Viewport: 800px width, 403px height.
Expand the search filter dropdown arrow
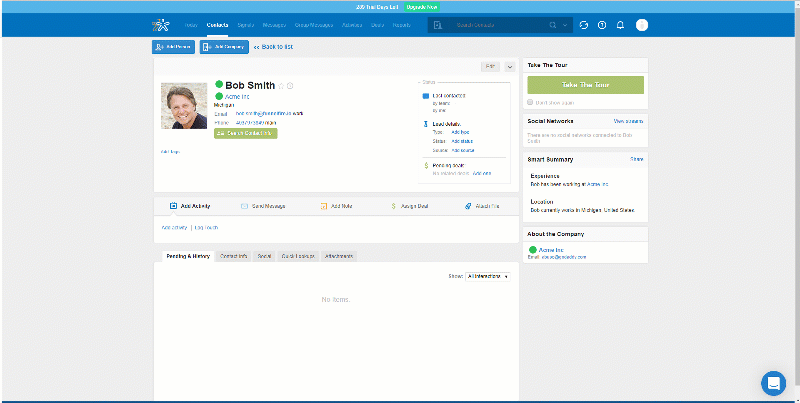click(566, 25)
